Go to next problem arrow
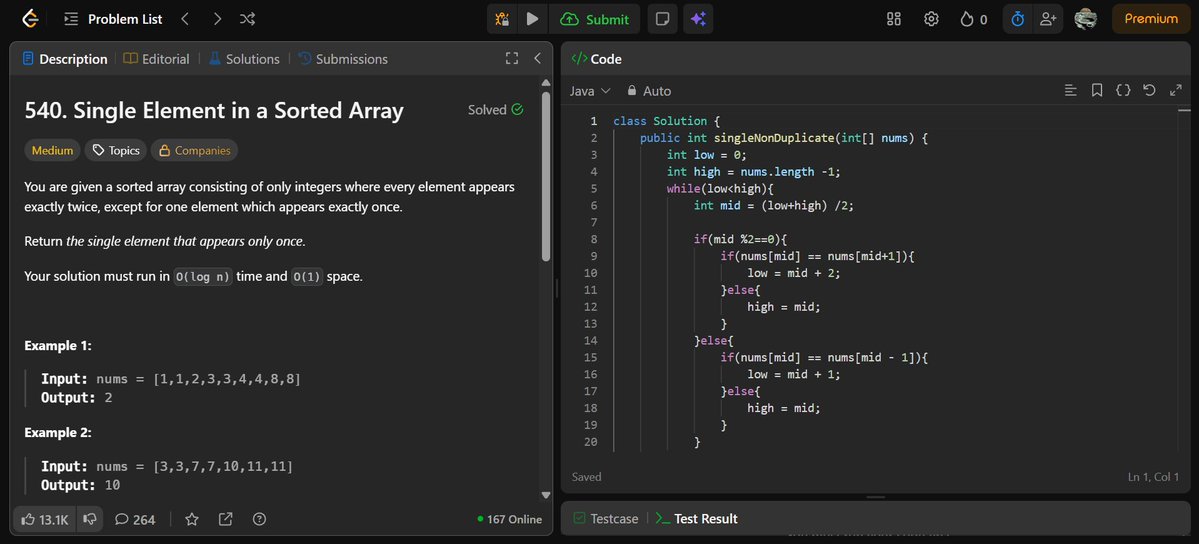1199x544 pixels. coord(217,19)
